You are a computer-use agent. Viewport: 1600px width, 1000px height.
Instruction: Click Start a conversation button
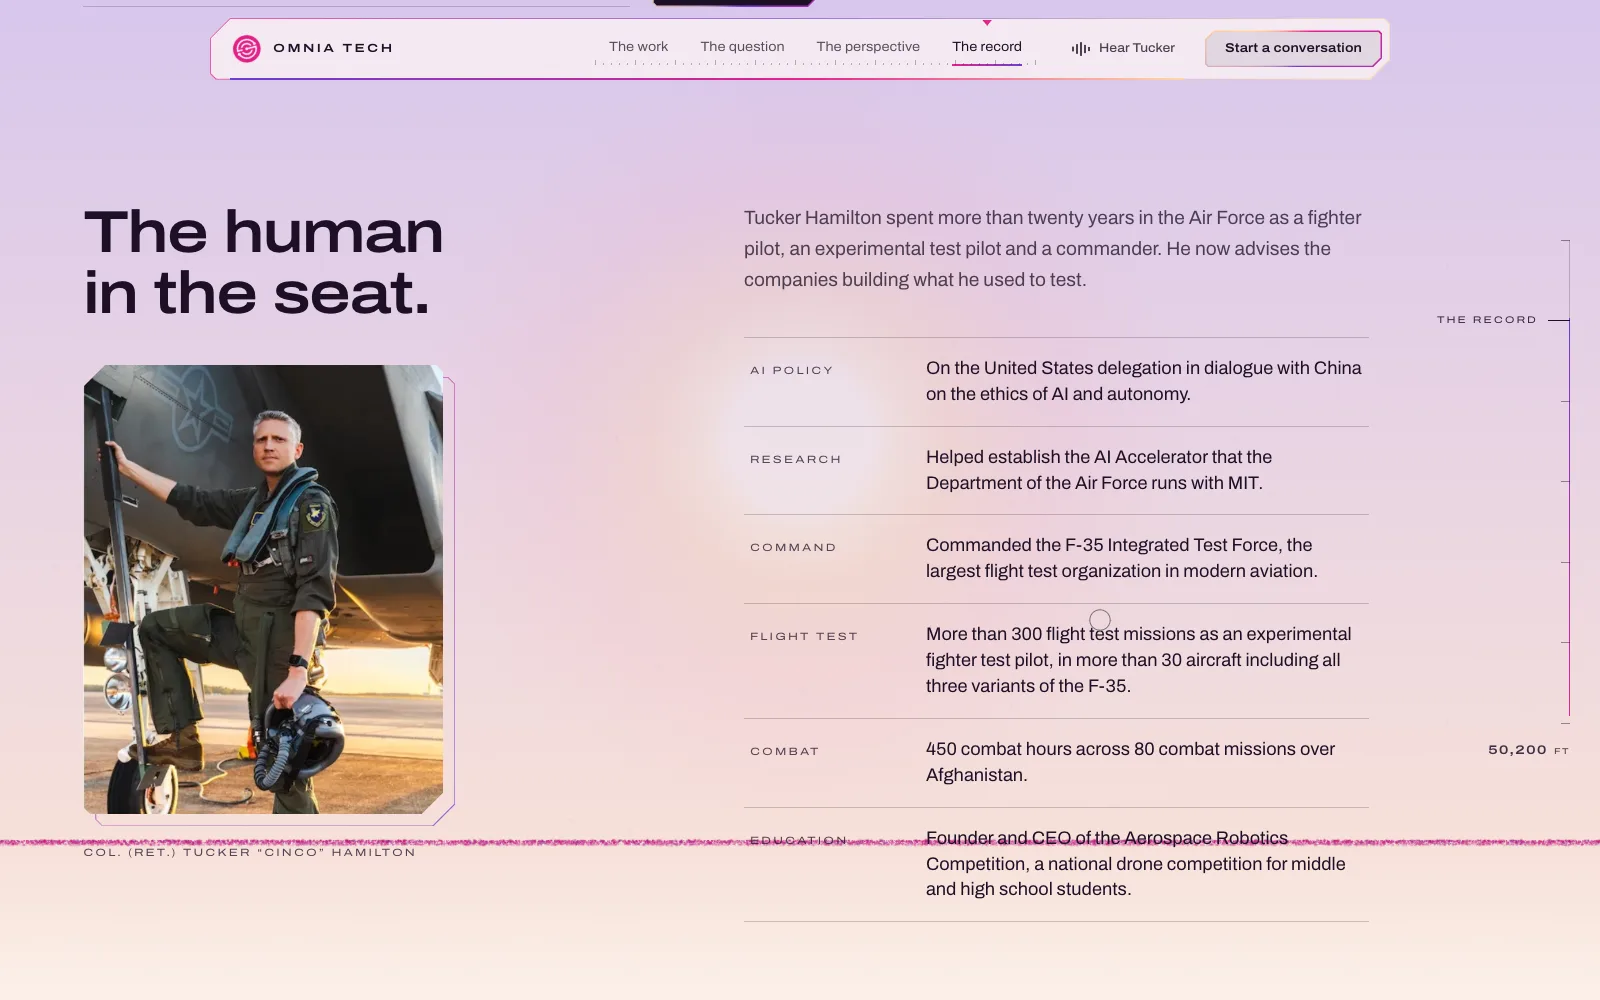[x=1293, y=48]
